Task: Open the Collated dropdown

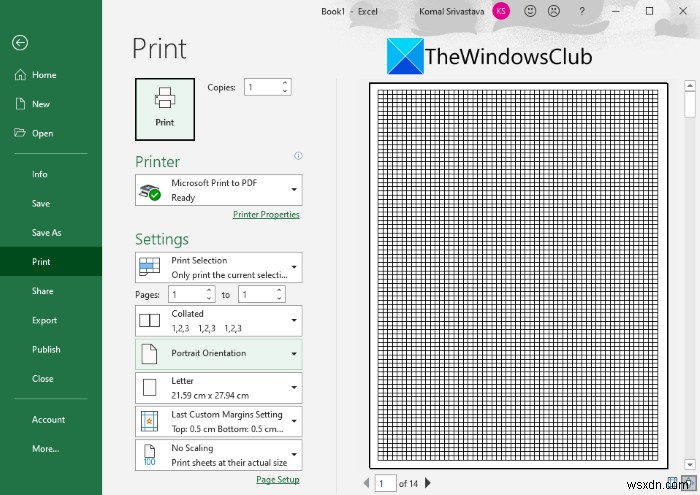Action: 219,321
